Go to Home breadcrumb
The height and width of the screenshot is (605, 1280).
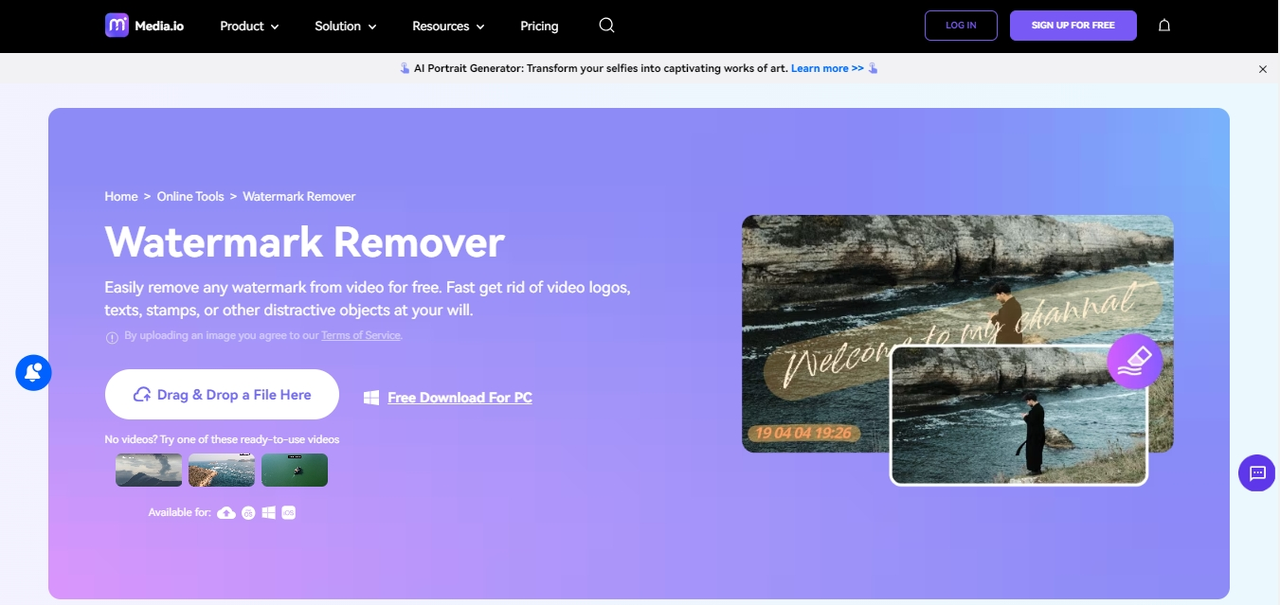(121, 197)
